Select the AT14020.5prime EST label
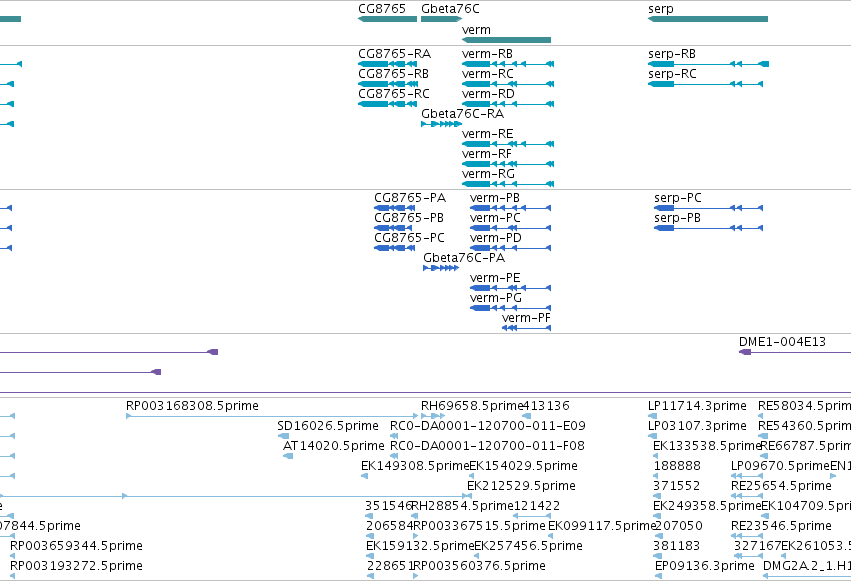Screen dimensions: 851x581 pos(334,446)
